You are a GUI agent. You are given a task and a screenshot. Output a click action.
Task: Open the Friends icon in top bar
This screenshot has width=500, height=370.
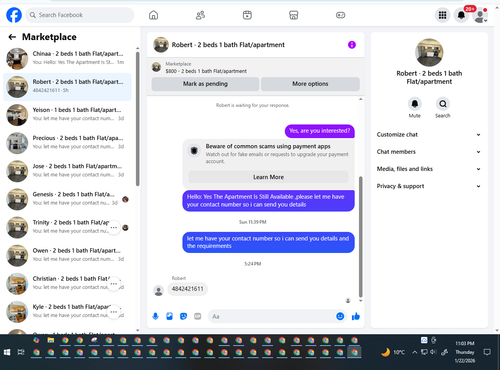click(200, 15)
